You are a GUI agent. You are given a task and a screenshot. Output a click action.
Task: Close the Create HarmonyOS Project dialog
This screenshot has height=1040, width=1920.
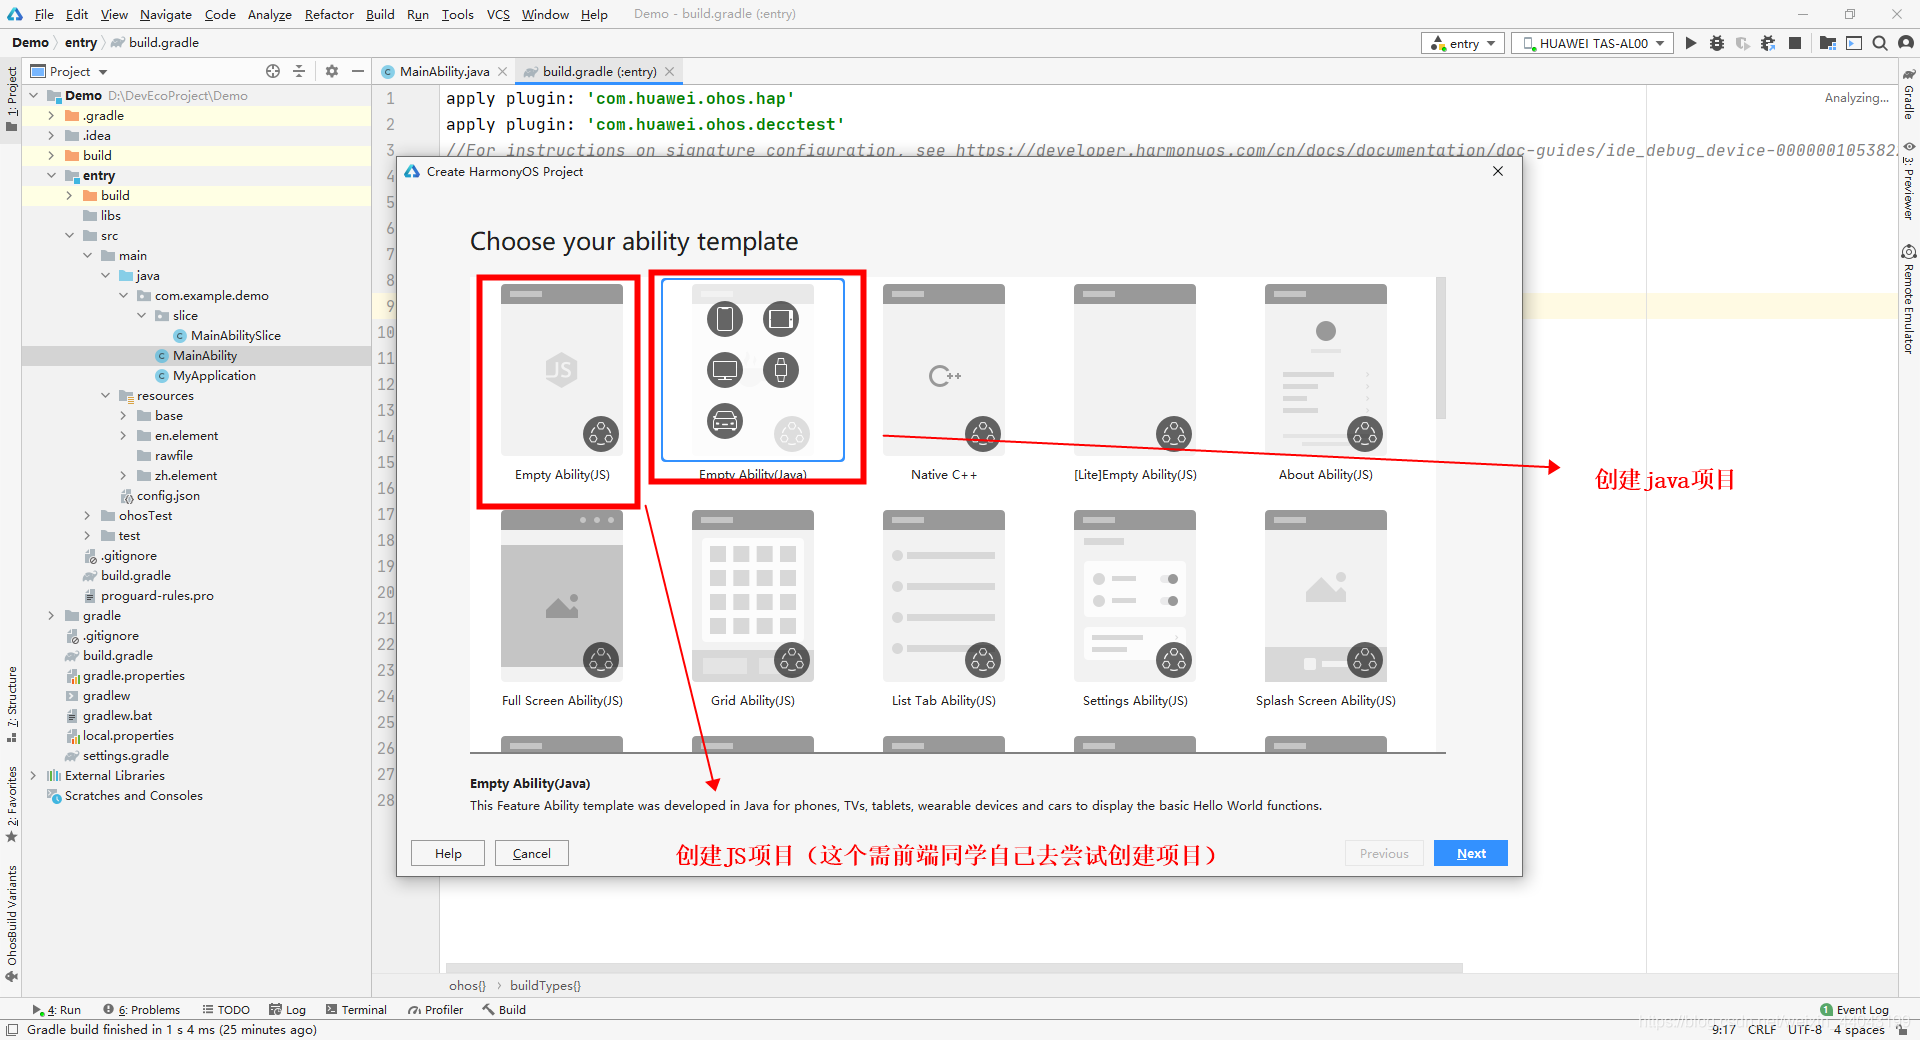pos(1498,171)
